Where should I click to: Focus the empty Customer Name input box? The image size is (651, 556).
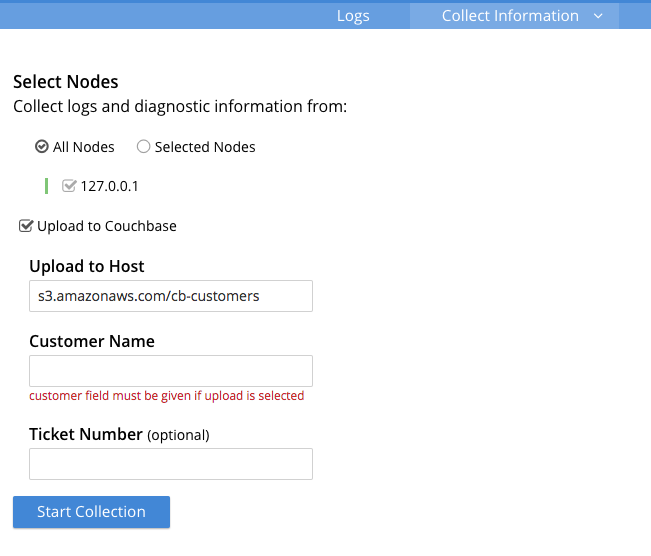[x=171, y=371]
